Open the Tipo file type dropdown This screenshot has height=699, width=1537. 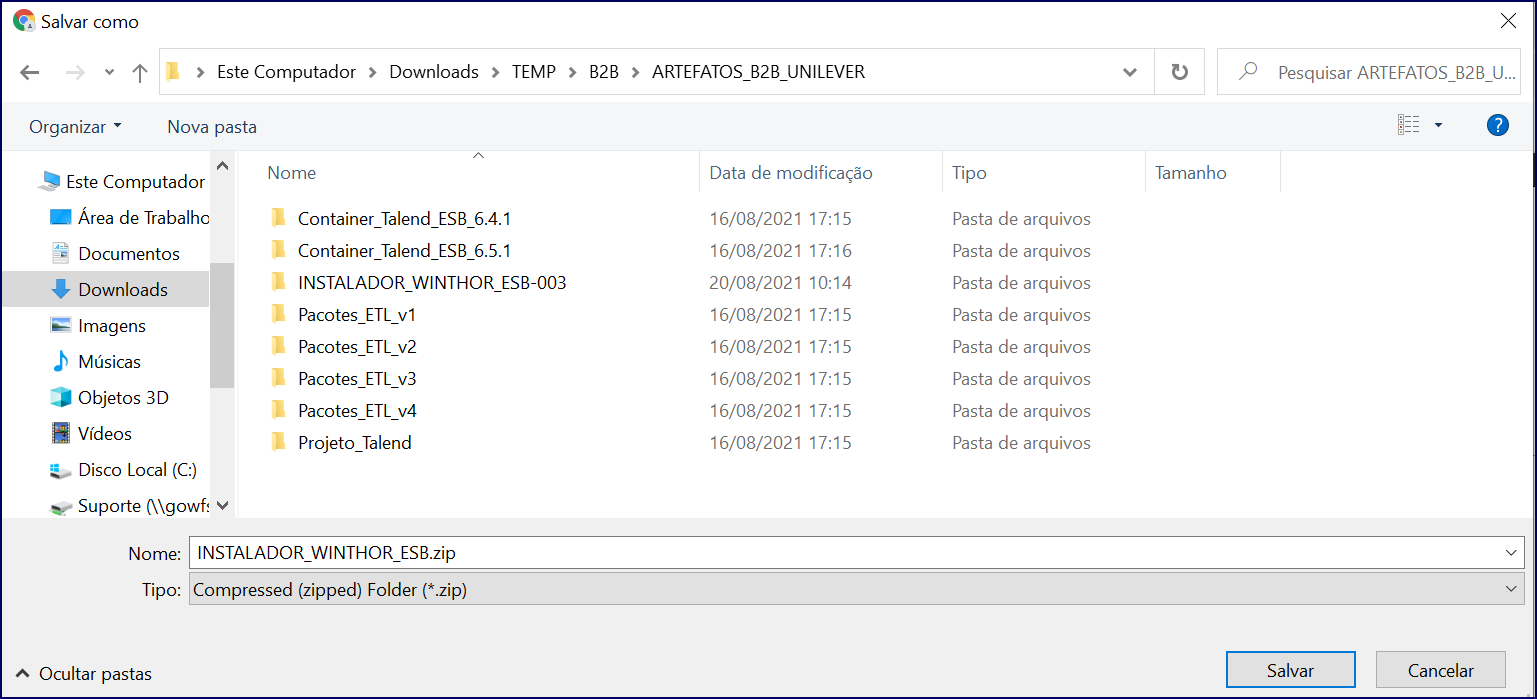click(856, 590)
